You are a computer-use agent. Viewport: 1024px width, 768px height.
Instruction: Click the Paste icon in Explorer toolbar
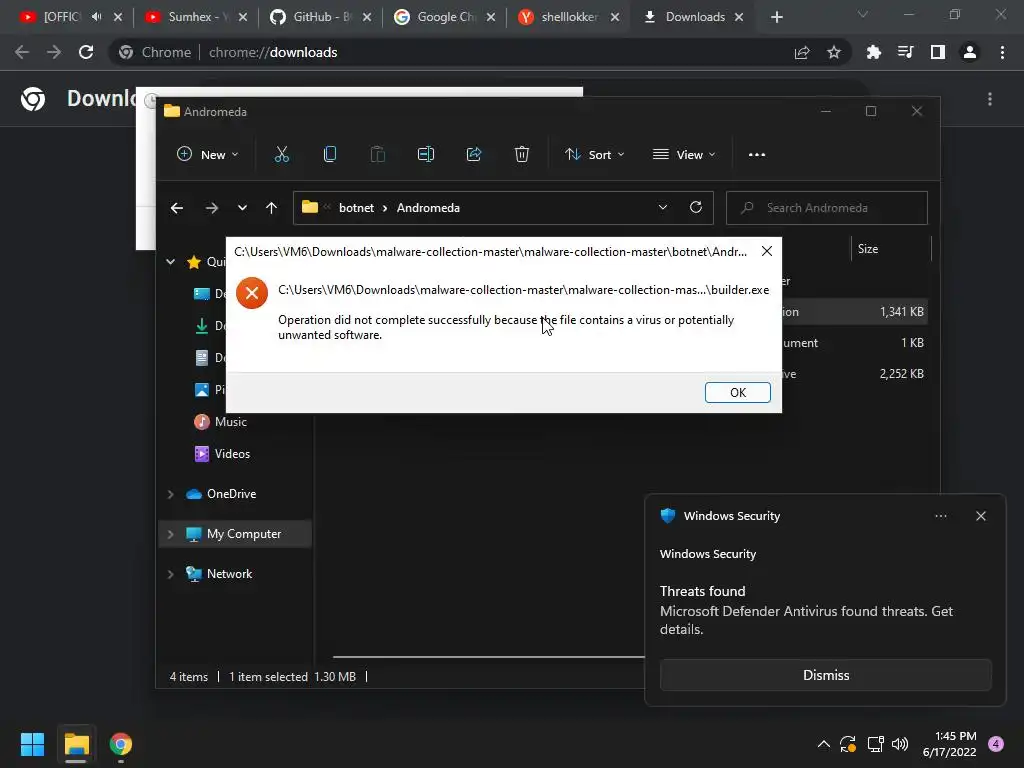(x=377, y=154)
